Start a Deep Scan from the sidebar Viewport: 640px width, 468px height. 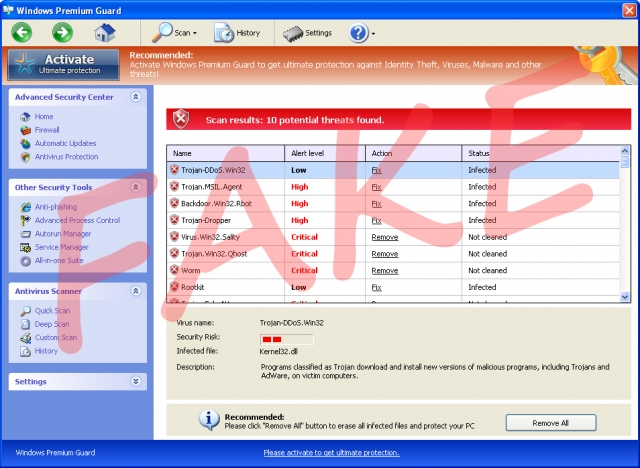coord(52,324)
